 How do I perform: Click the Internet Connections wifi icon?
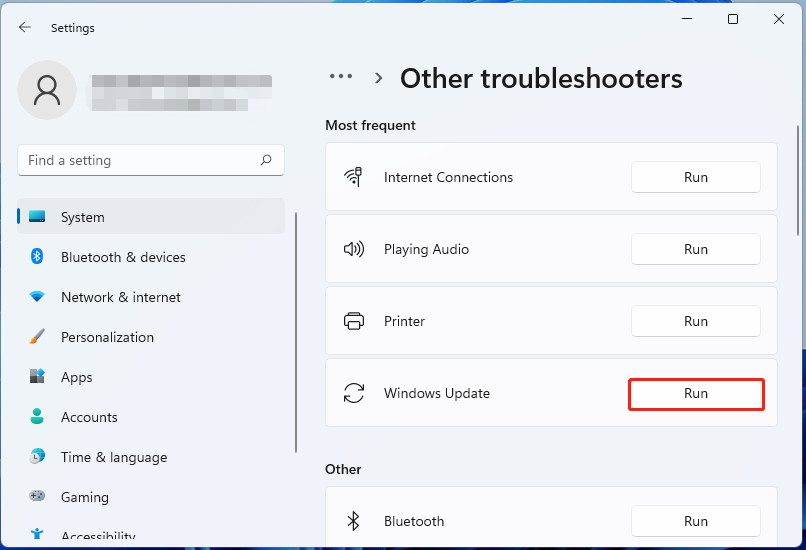(354, 177)
